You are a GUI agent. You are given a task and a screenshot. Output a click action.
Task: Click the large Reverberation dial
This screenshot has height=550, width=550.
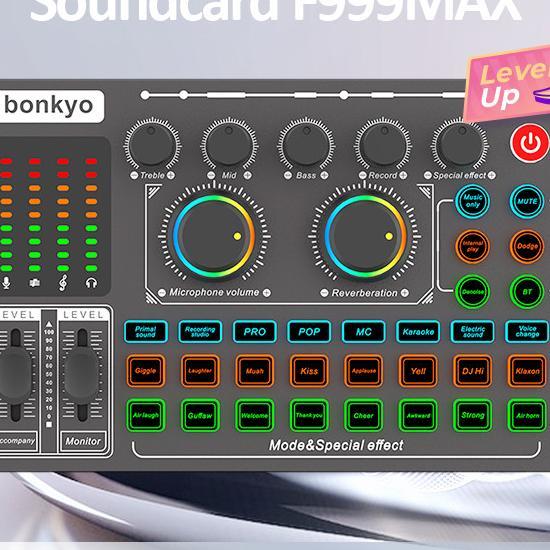point(365,236)
